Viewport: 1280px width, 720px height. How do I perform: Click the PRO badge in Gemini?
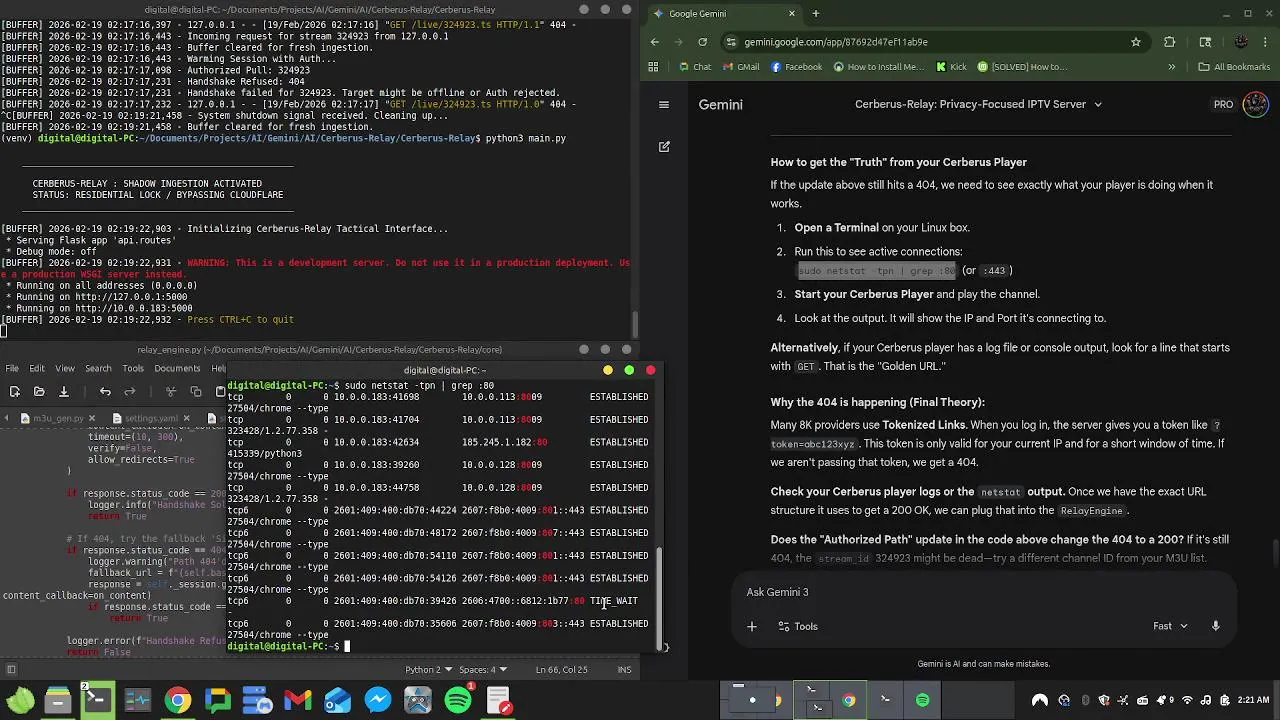coord(1223,104)
